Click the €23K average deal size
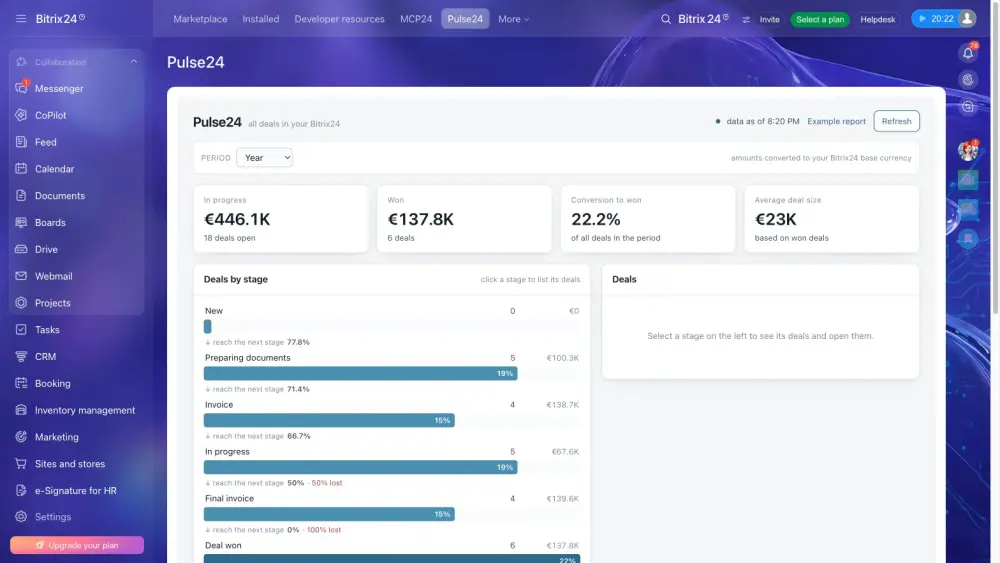The height and width of the screenshot is (563, 1000). click(x=776, y=219)
